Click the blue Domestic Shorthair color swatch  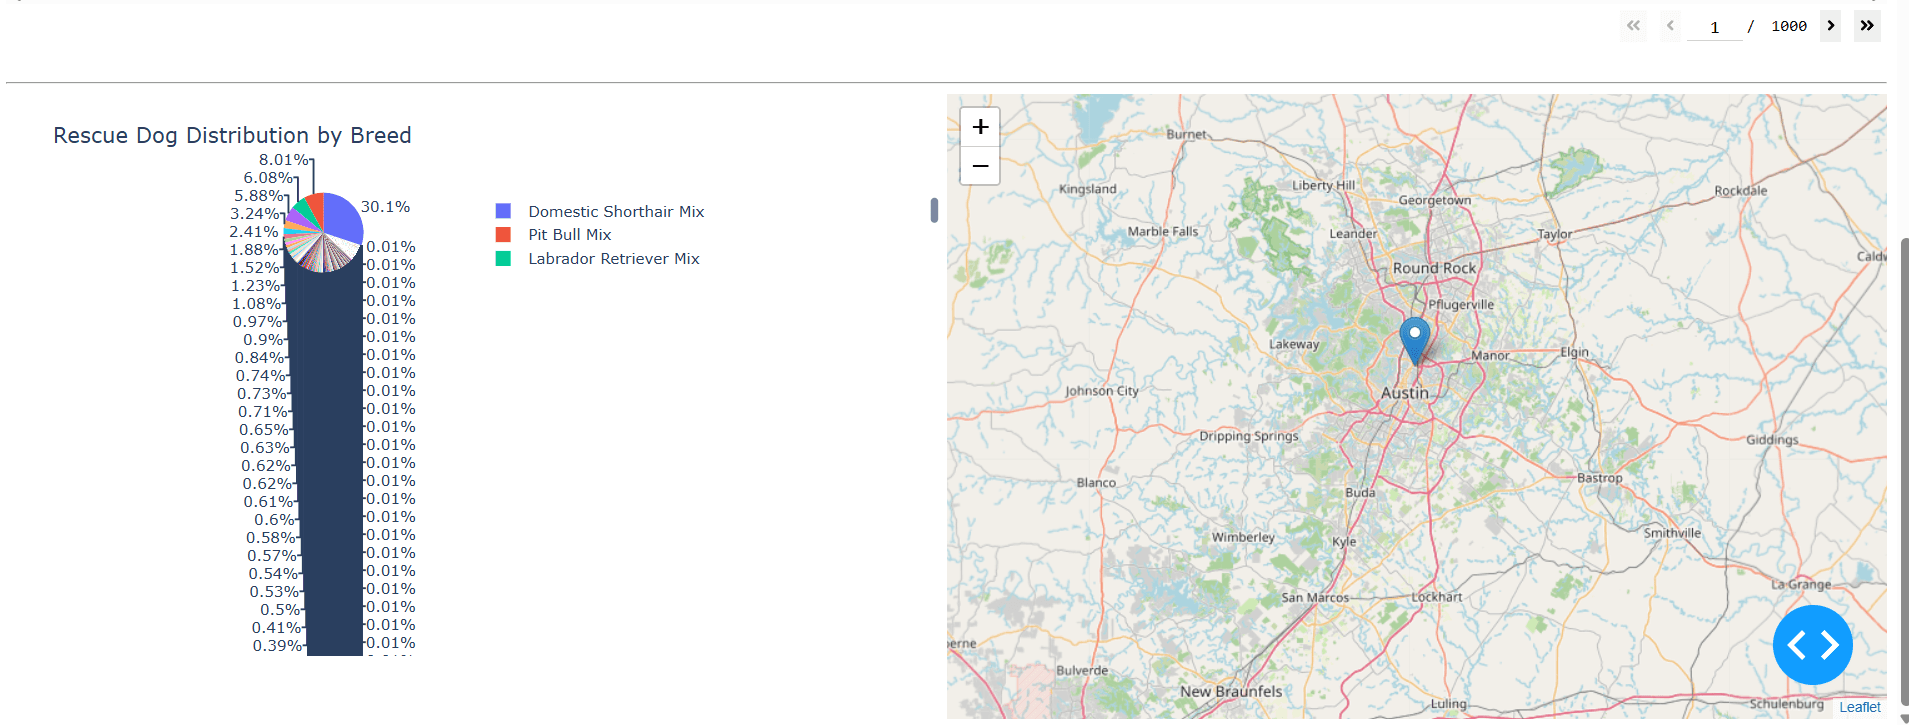pos(503,211)
